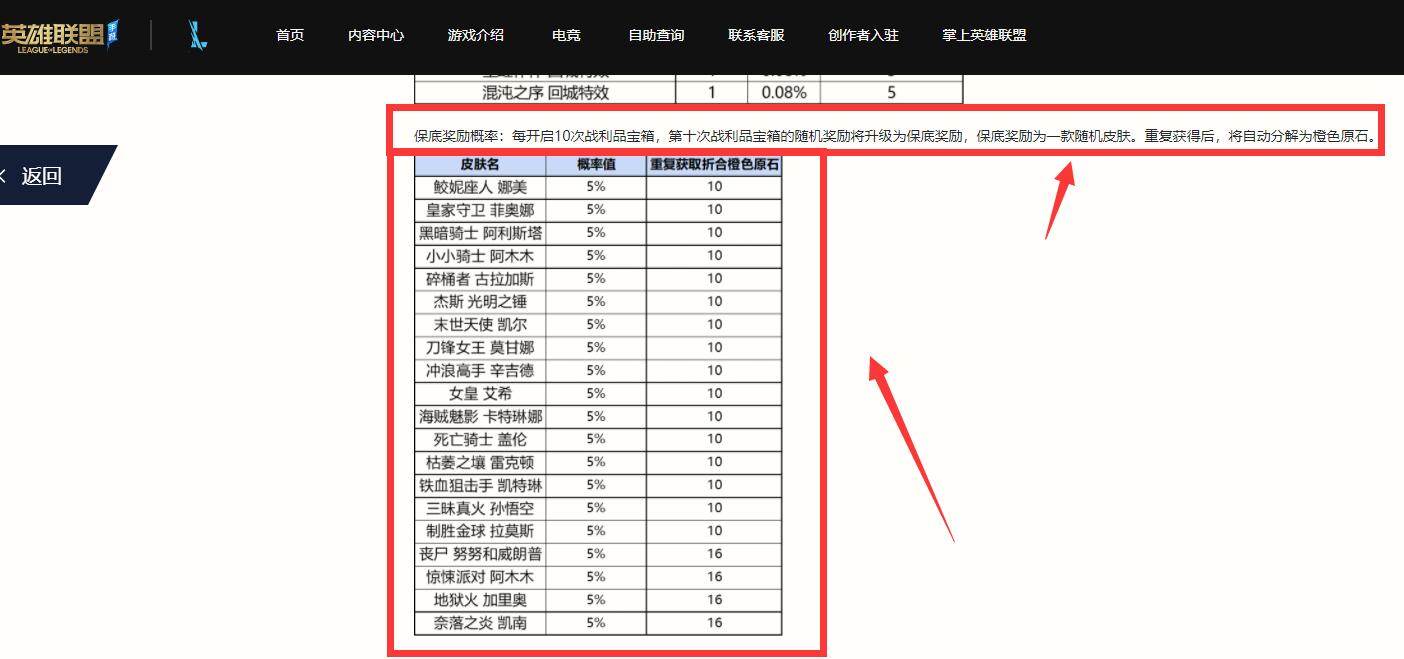The image size is (1404, 659).
Task: Open the 游戏介绍 menu
Action: click(x=476, y=35)
